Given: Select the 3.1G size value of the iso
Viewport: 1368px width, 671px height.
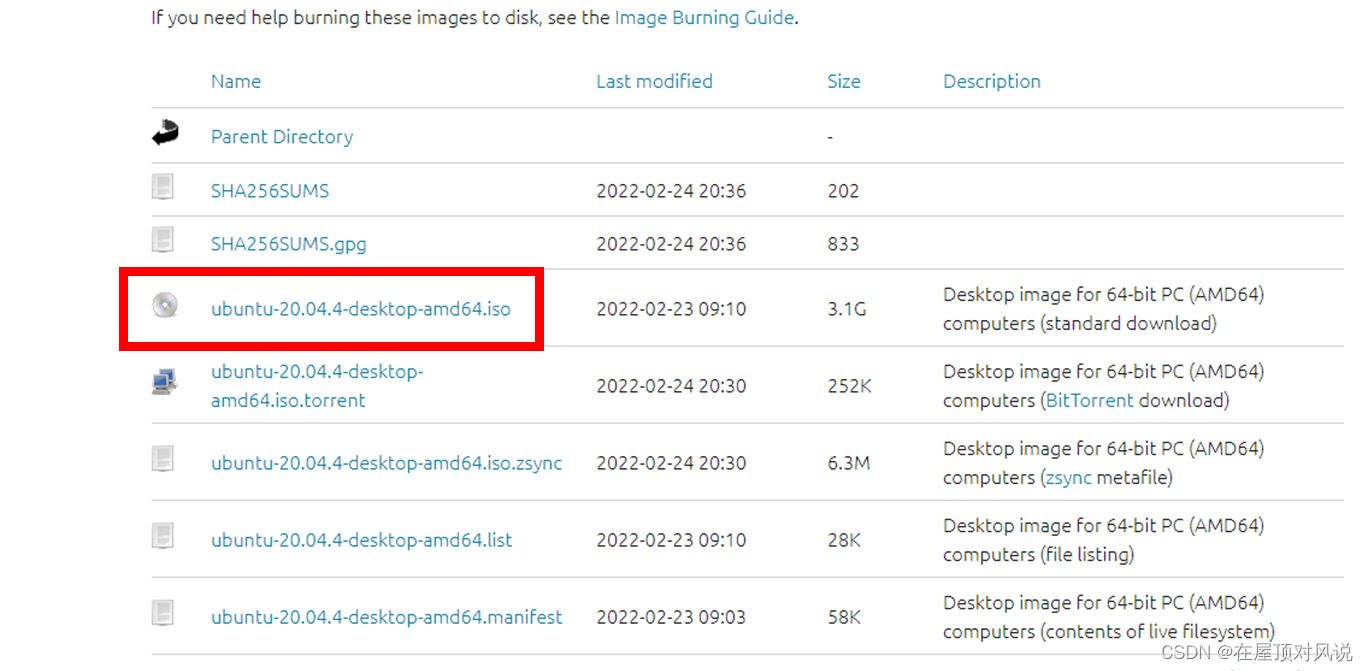Looking at the screenshot, I should pos(847,310).
